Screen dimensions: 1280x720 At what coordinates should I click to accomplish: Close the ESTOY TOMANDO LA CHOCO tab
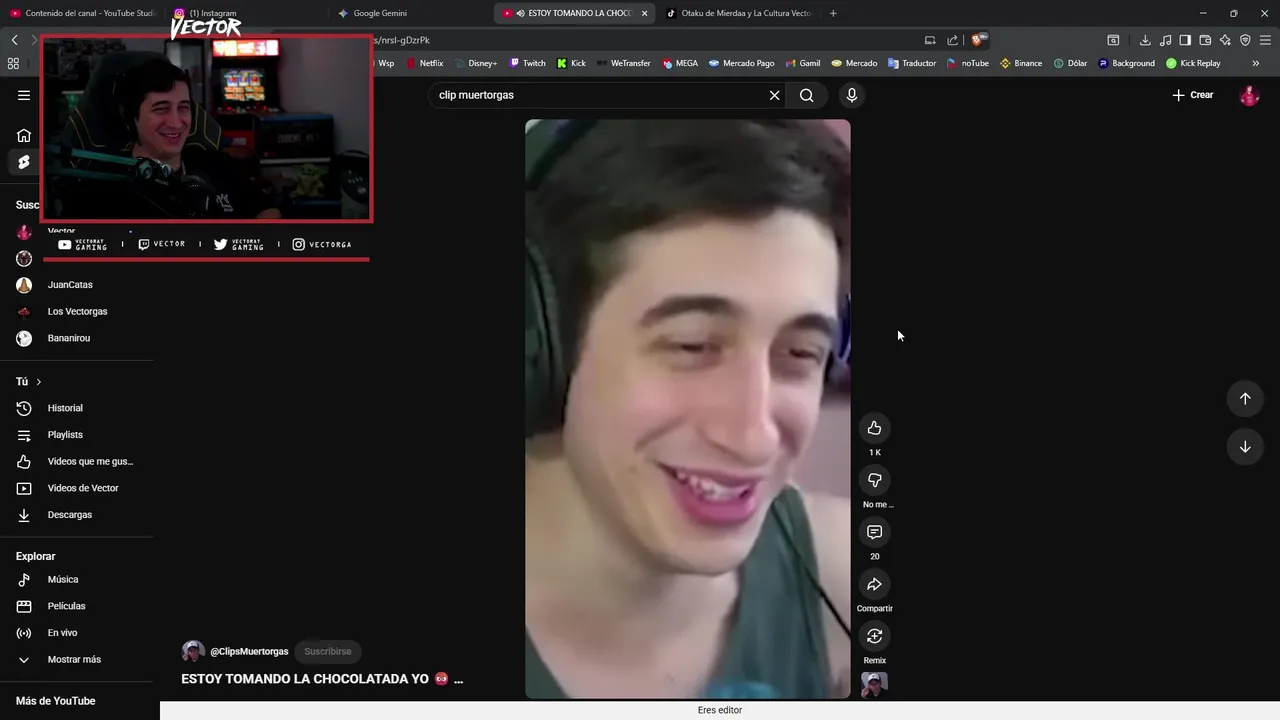click(x=645, y=13)
